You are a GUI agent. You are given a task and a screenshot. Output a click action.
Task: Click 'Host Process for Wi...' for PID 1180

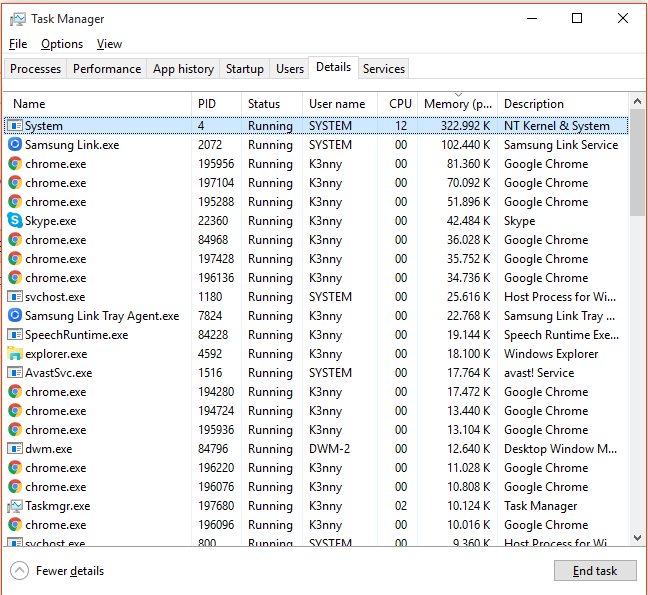click(560, 297)
